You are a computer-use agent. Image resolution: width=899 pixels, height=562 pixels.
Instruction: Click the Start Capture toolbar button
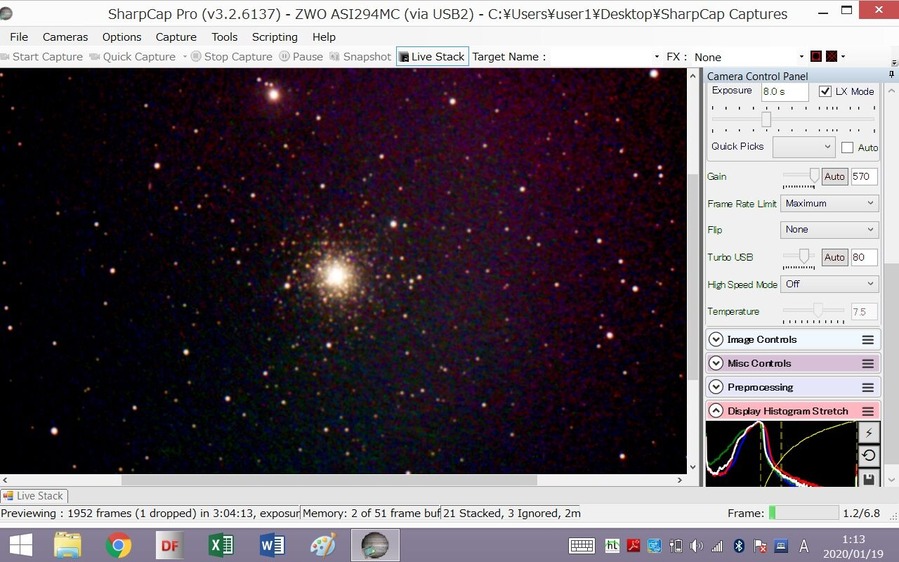(42, 57)
